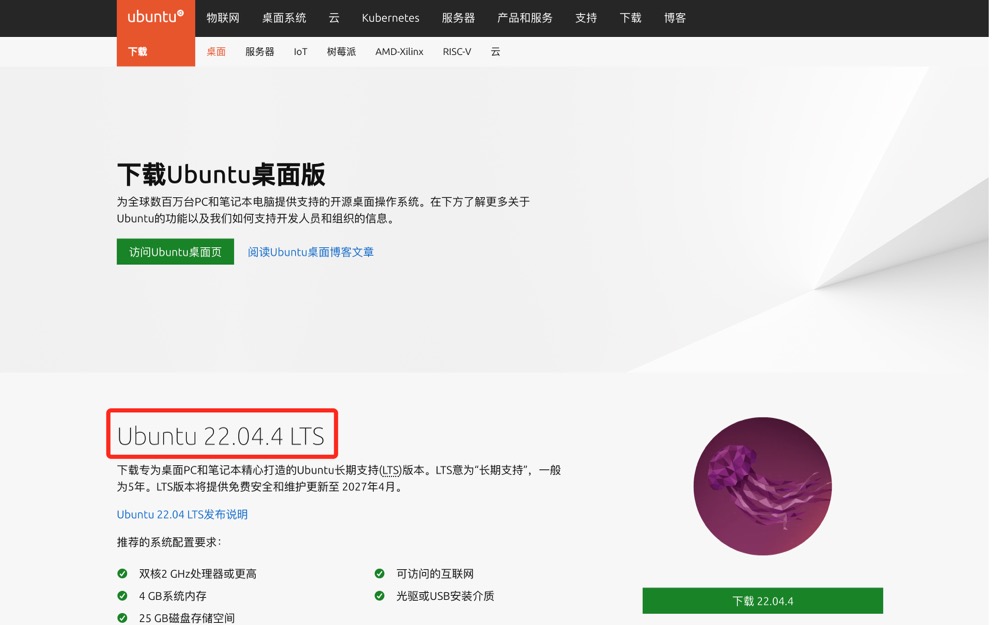Click the orange 下载 section label
Screen dimensions: 1000x625
point(138,52)
